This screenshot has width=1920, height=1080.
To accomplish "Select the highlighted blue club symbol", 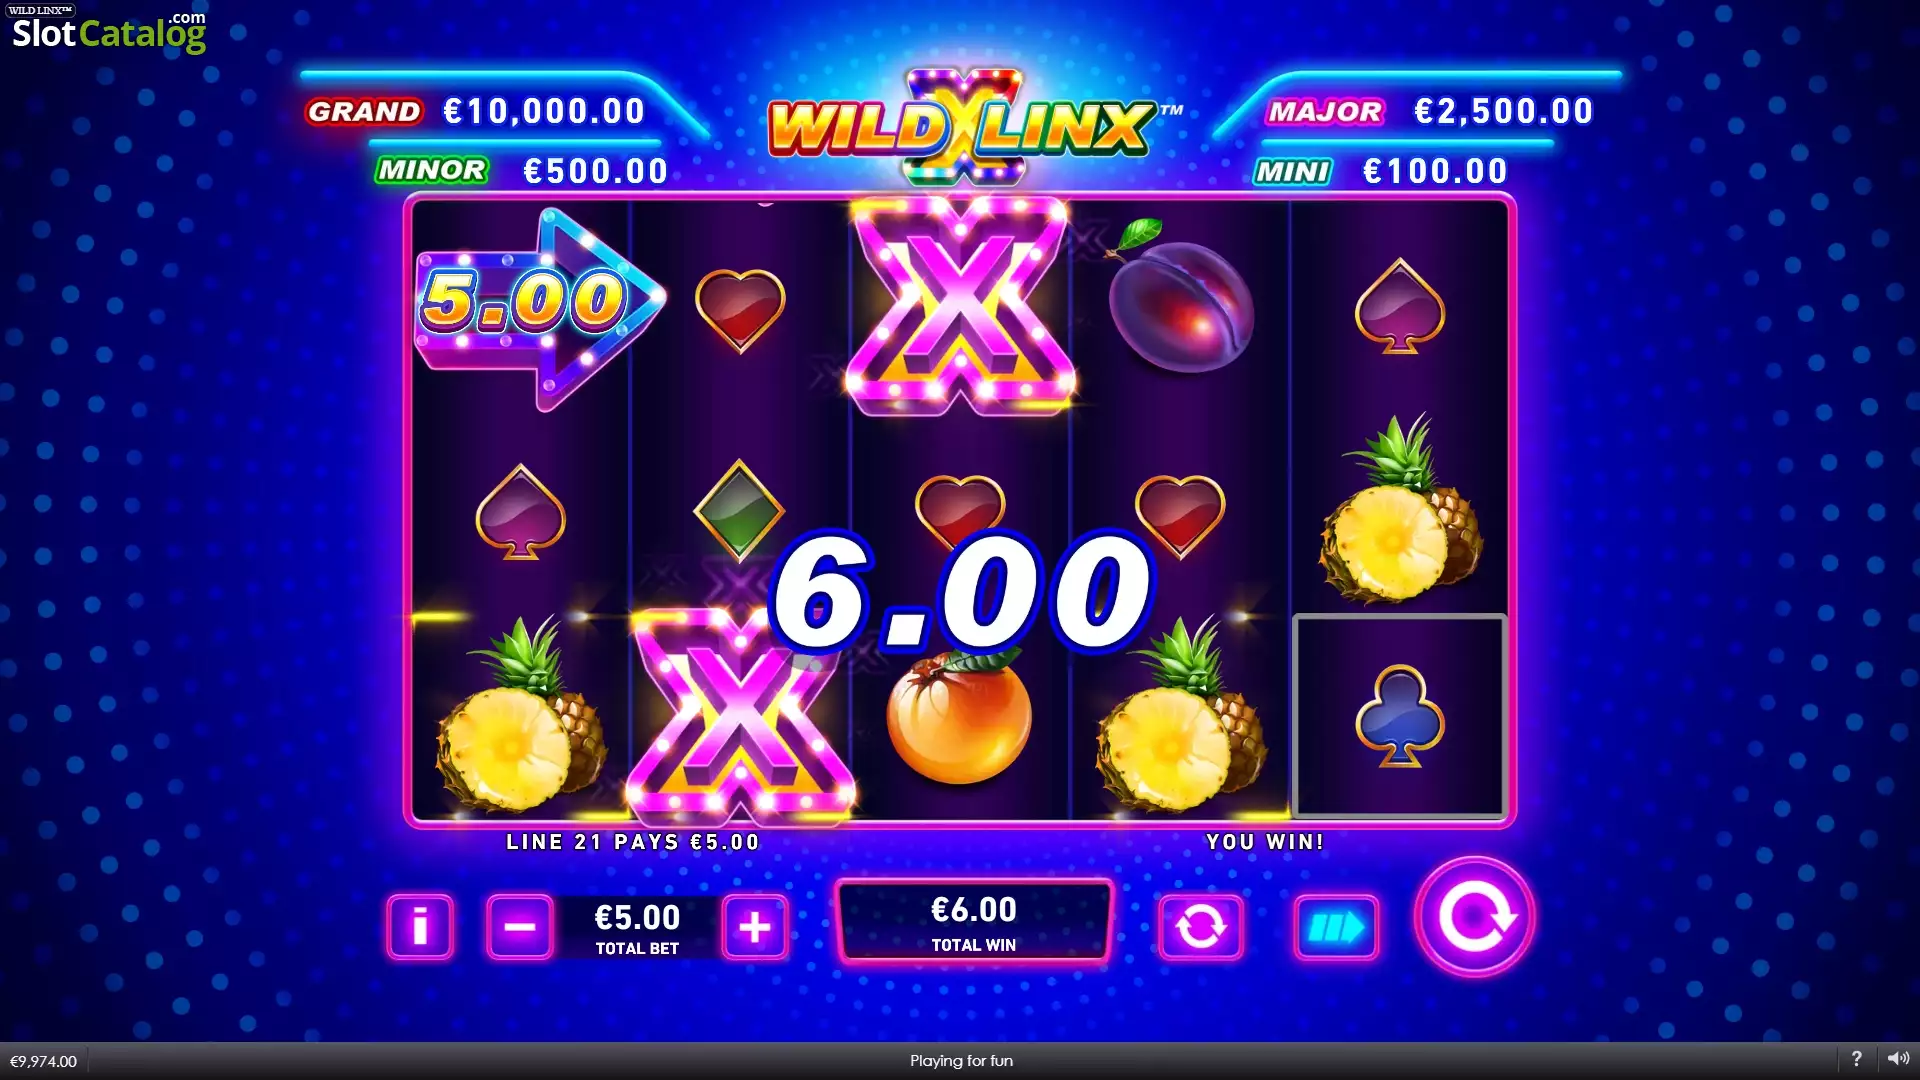I will 1400,716.
